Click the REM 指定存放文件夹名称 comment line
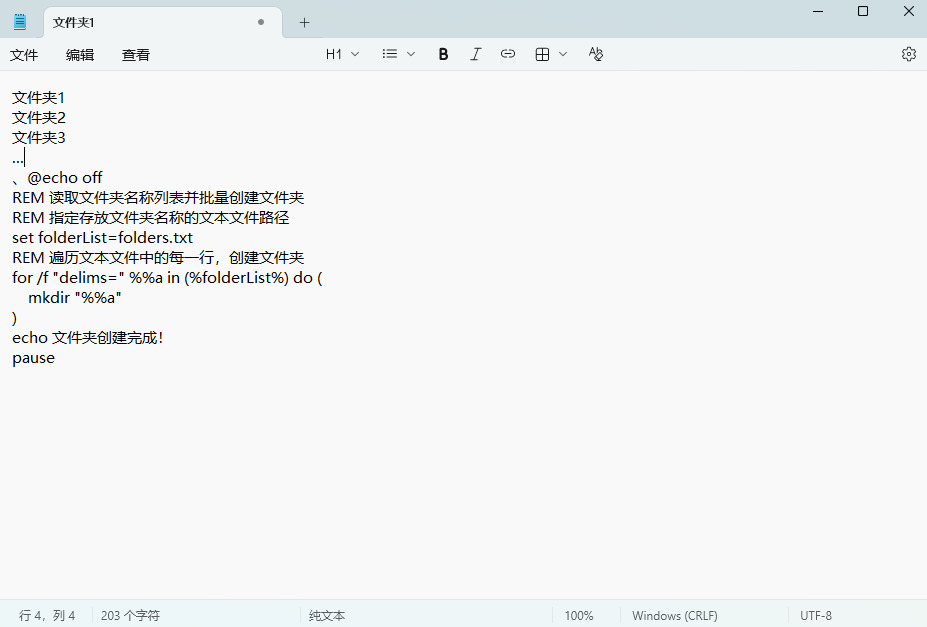The image size is (927, 627). [151, 218]
